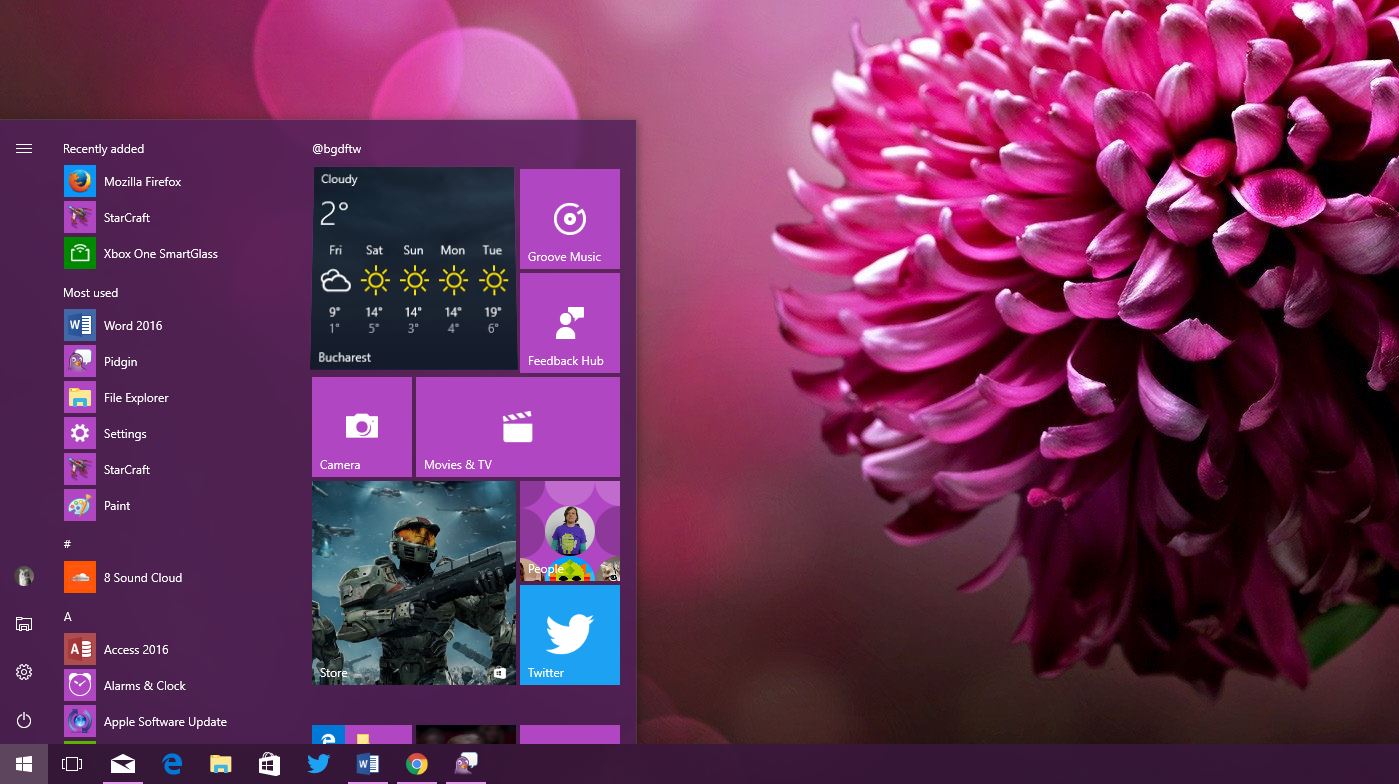
Task: Open Store from the taskbar
Action: [270, 764]
